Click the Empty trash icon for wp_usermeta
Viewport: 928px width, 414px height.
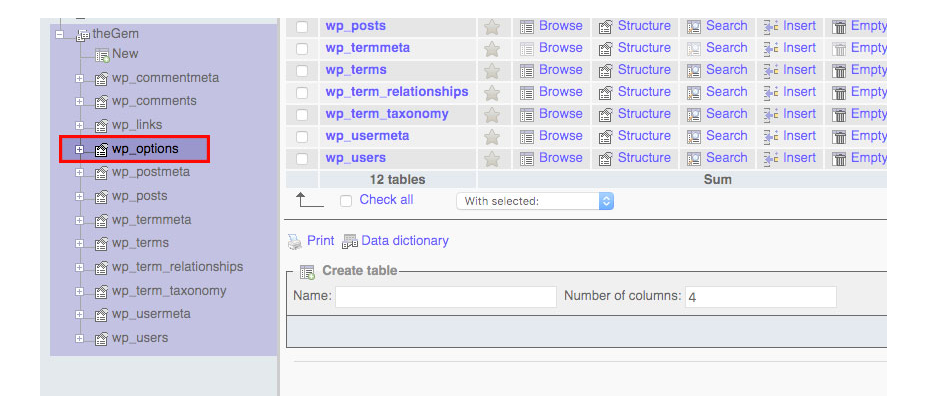coord(840,137)
